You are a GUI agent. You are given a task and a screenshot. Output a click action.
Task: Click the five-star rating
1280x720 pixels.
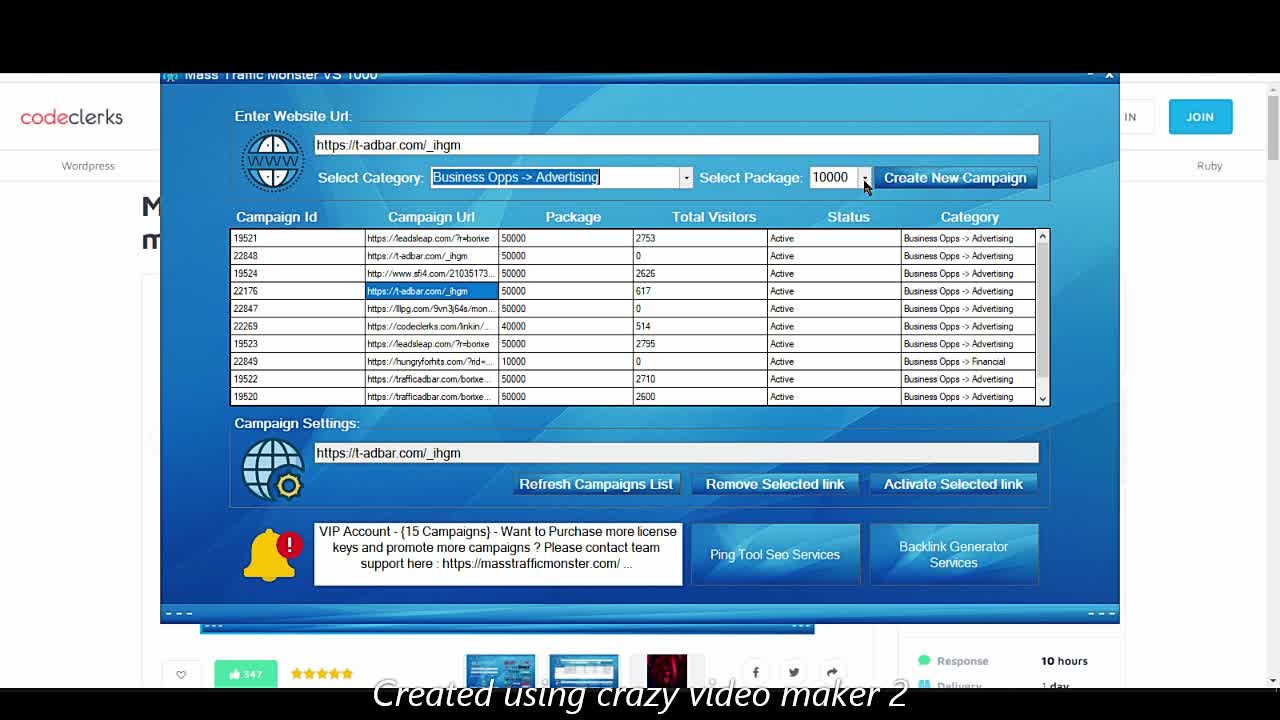[322, 674]
